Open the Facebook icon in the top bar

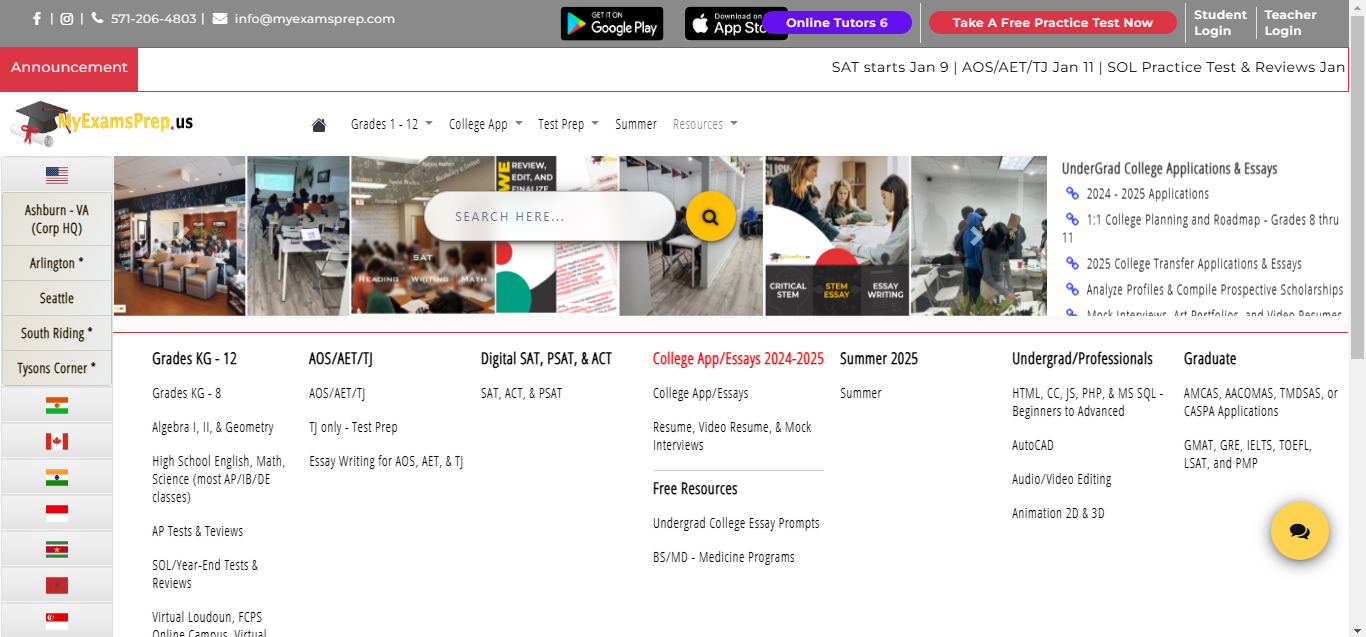(x=37, y=17)
